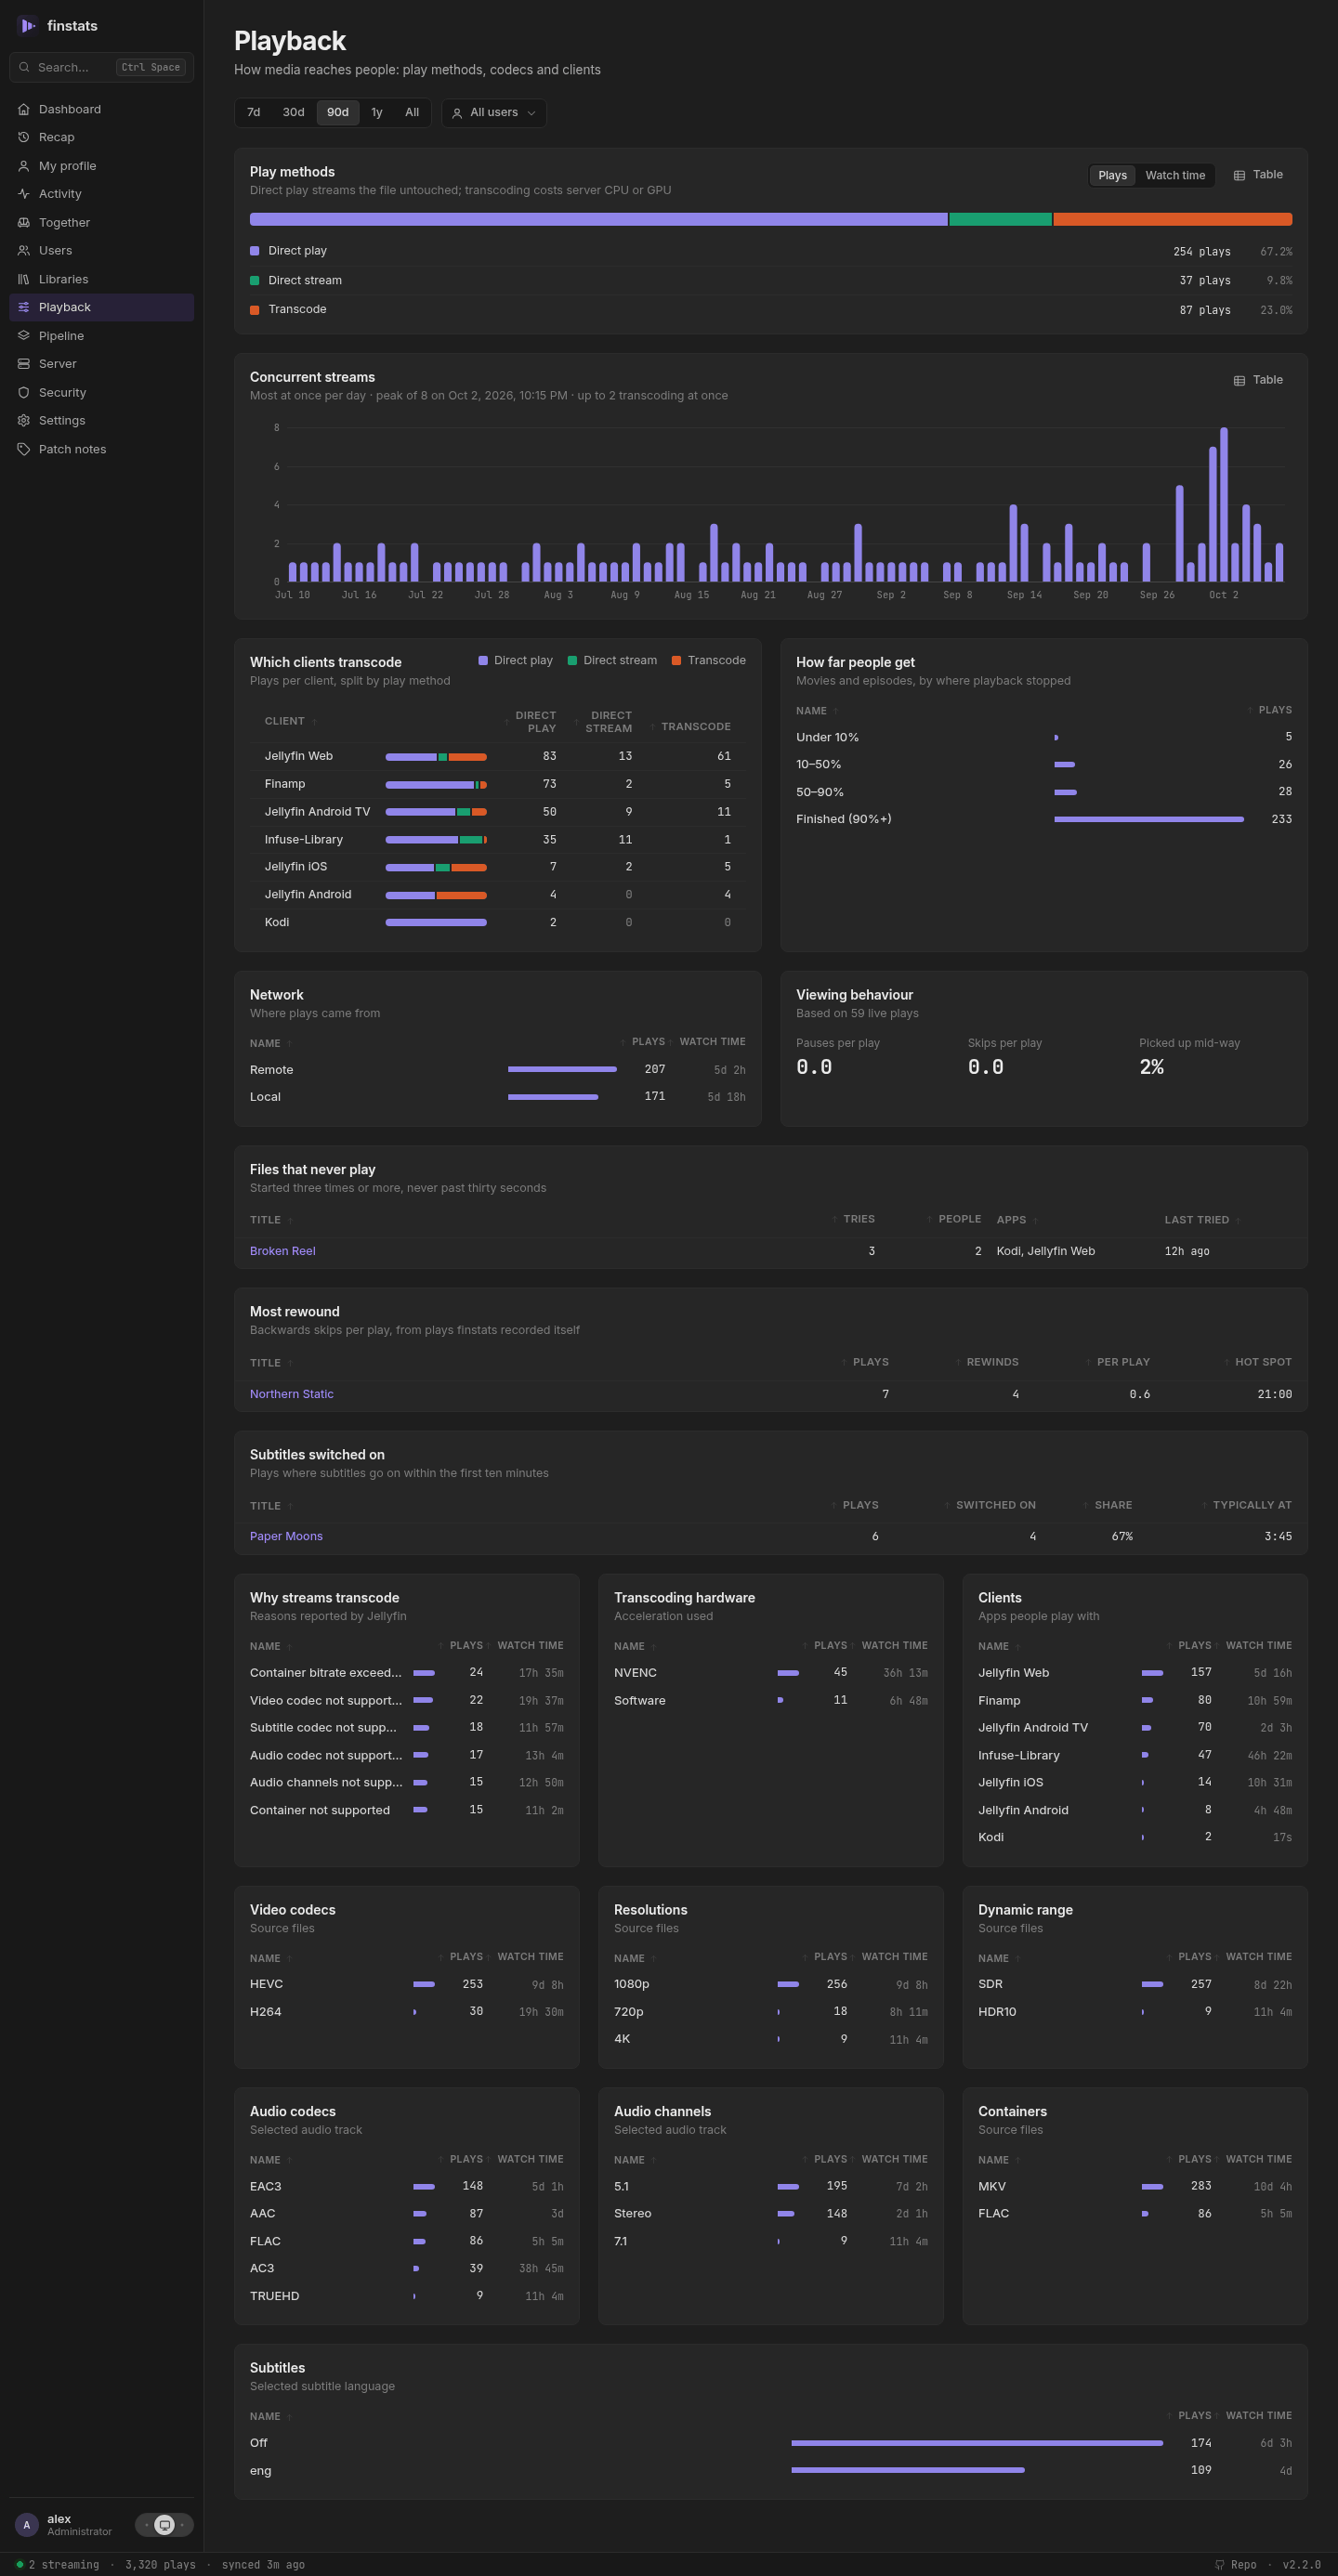Open Settings from the sidebar
Screen dimensions: 1338x2576
[x=101, y=421]
